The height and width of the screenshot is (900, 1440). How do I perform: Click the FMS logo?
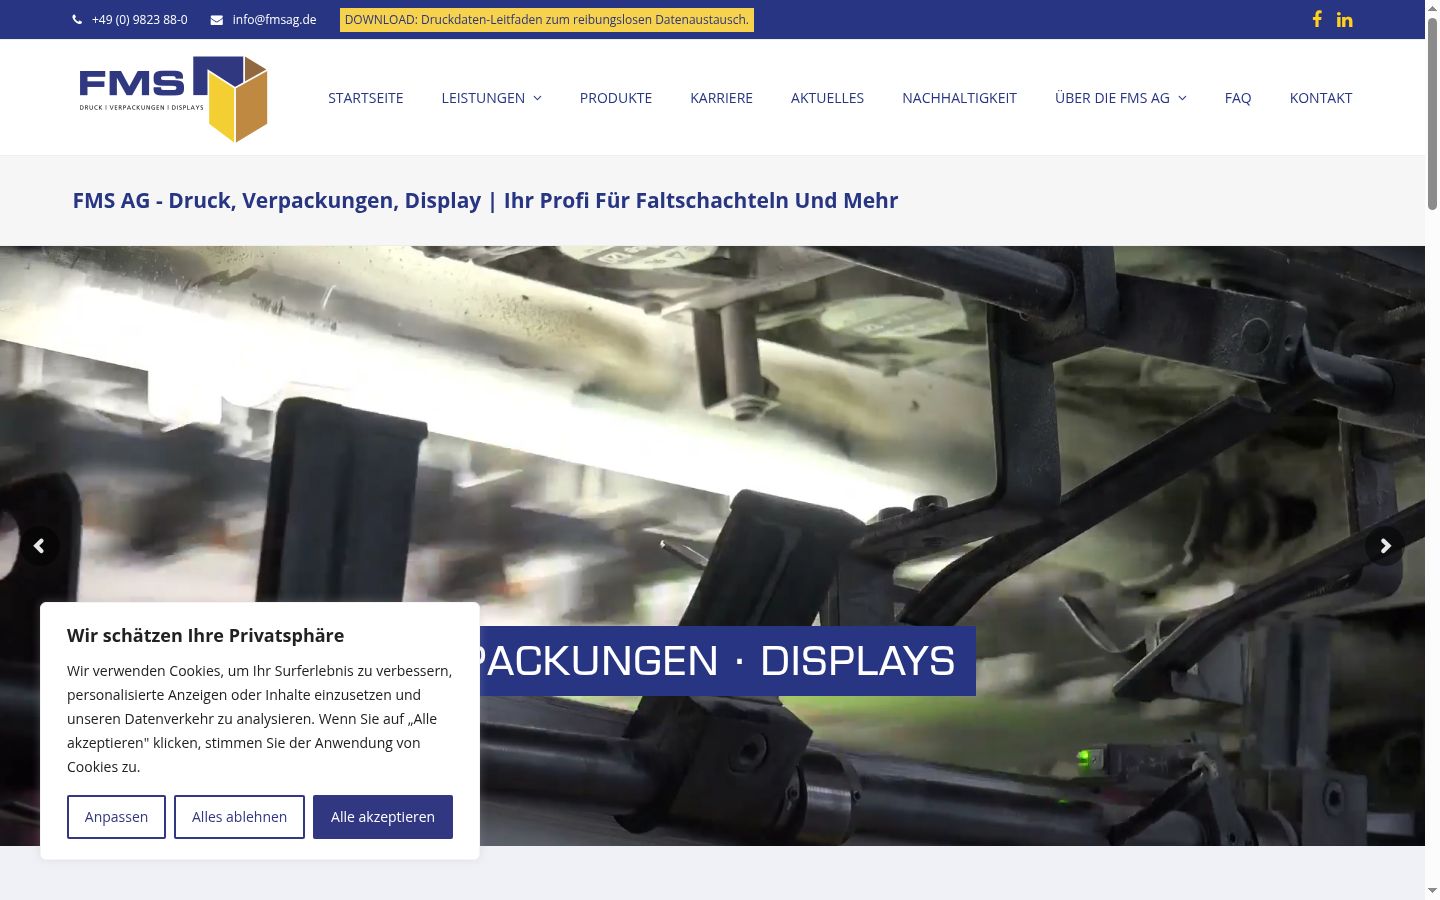(173, 99)
